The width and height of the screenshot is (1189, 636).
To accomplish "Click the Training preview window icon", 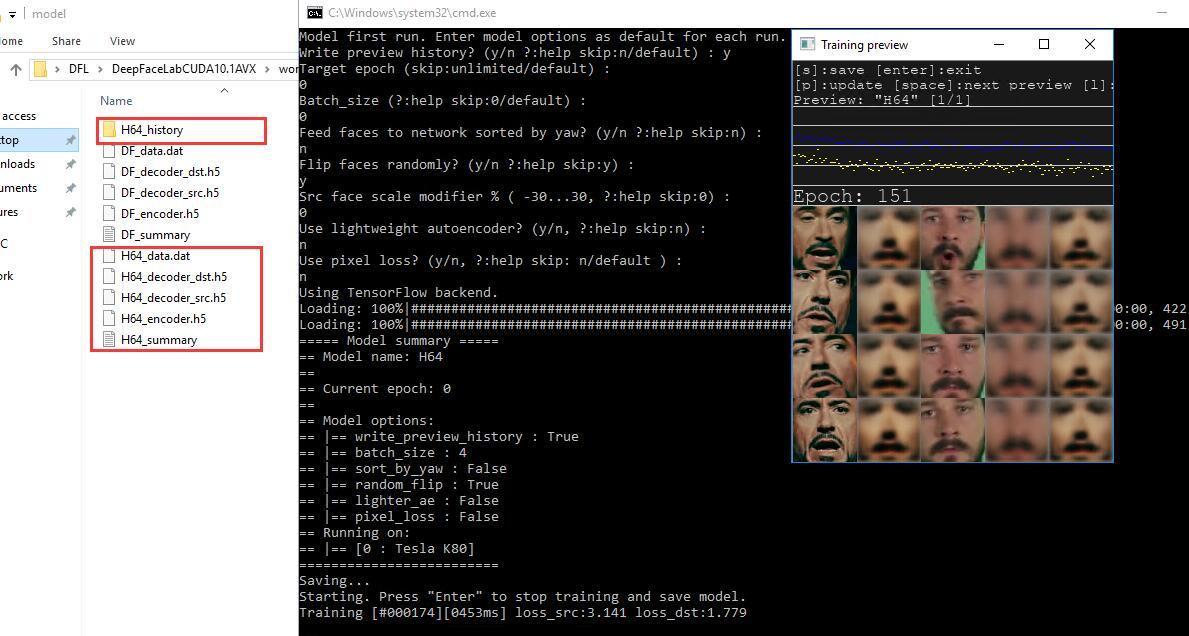I will (806, 45).
